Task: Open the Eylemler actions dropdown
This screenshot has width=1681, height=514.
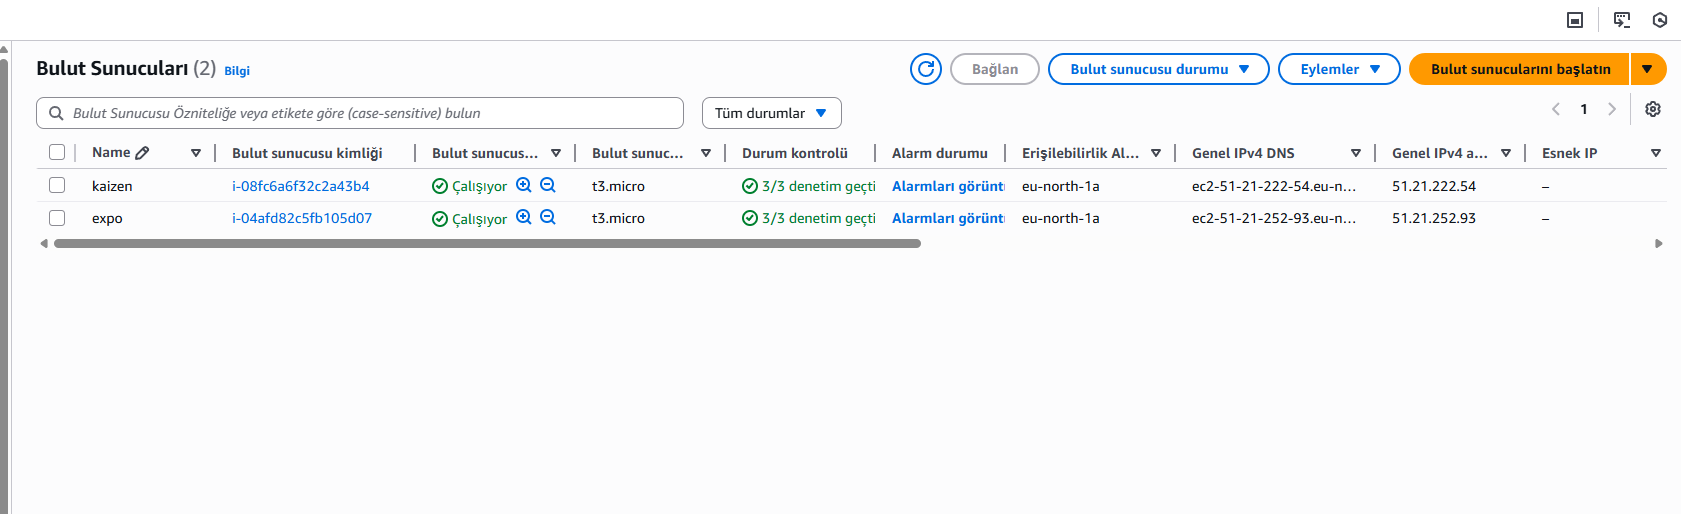Action: (1338, 69)
